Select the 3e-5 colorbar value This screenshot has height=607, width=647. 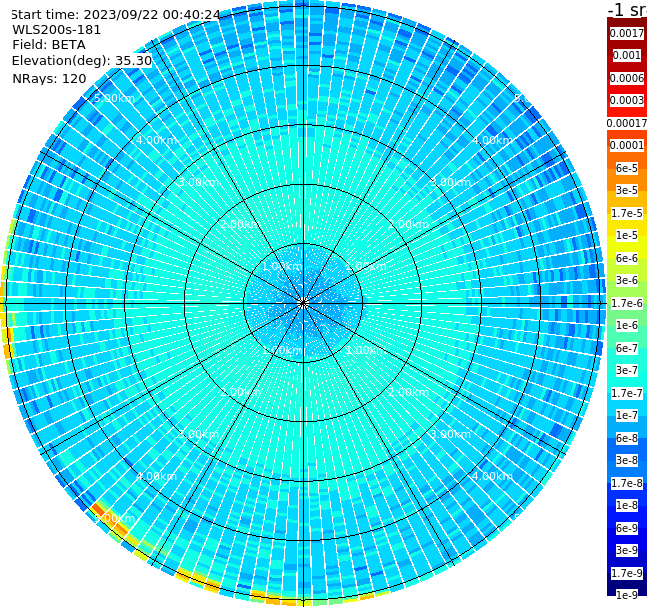[627, 190]
